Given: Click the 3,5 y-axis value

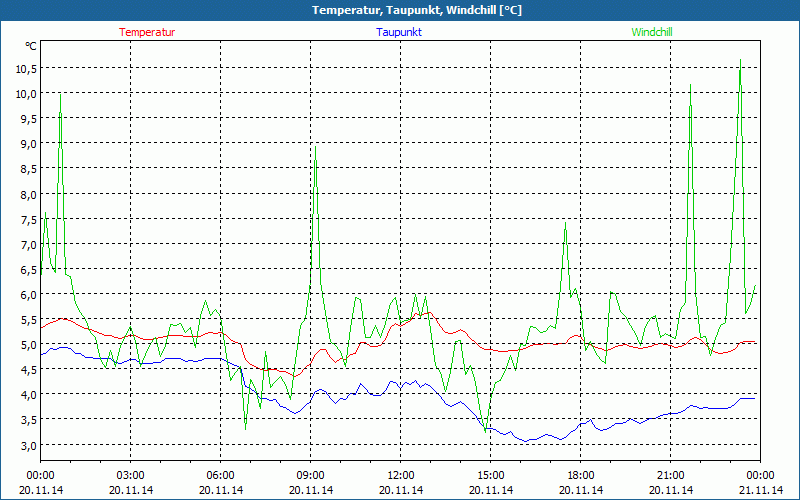Looking at the screenshot, I should (29, 420).
